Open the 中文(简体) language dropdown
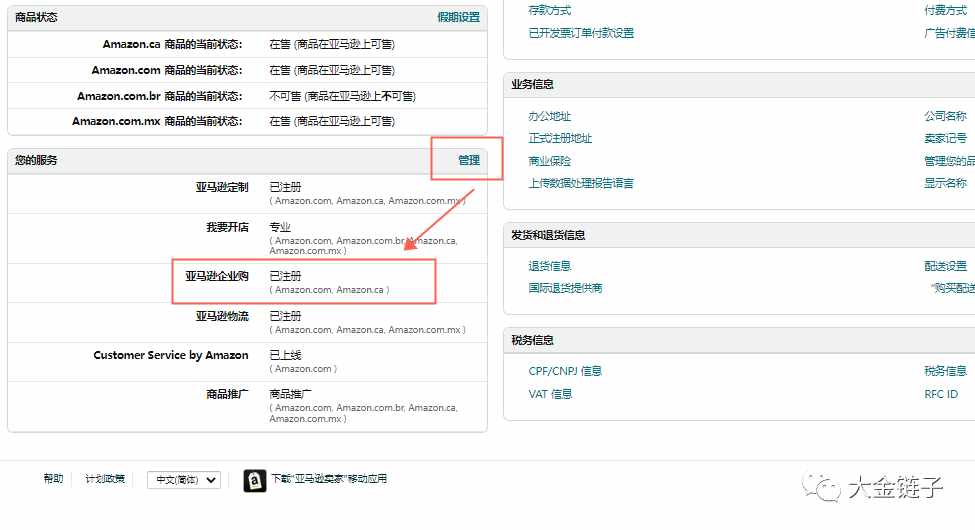This screenshot has width=975, height=530. [x=184, y=480]
